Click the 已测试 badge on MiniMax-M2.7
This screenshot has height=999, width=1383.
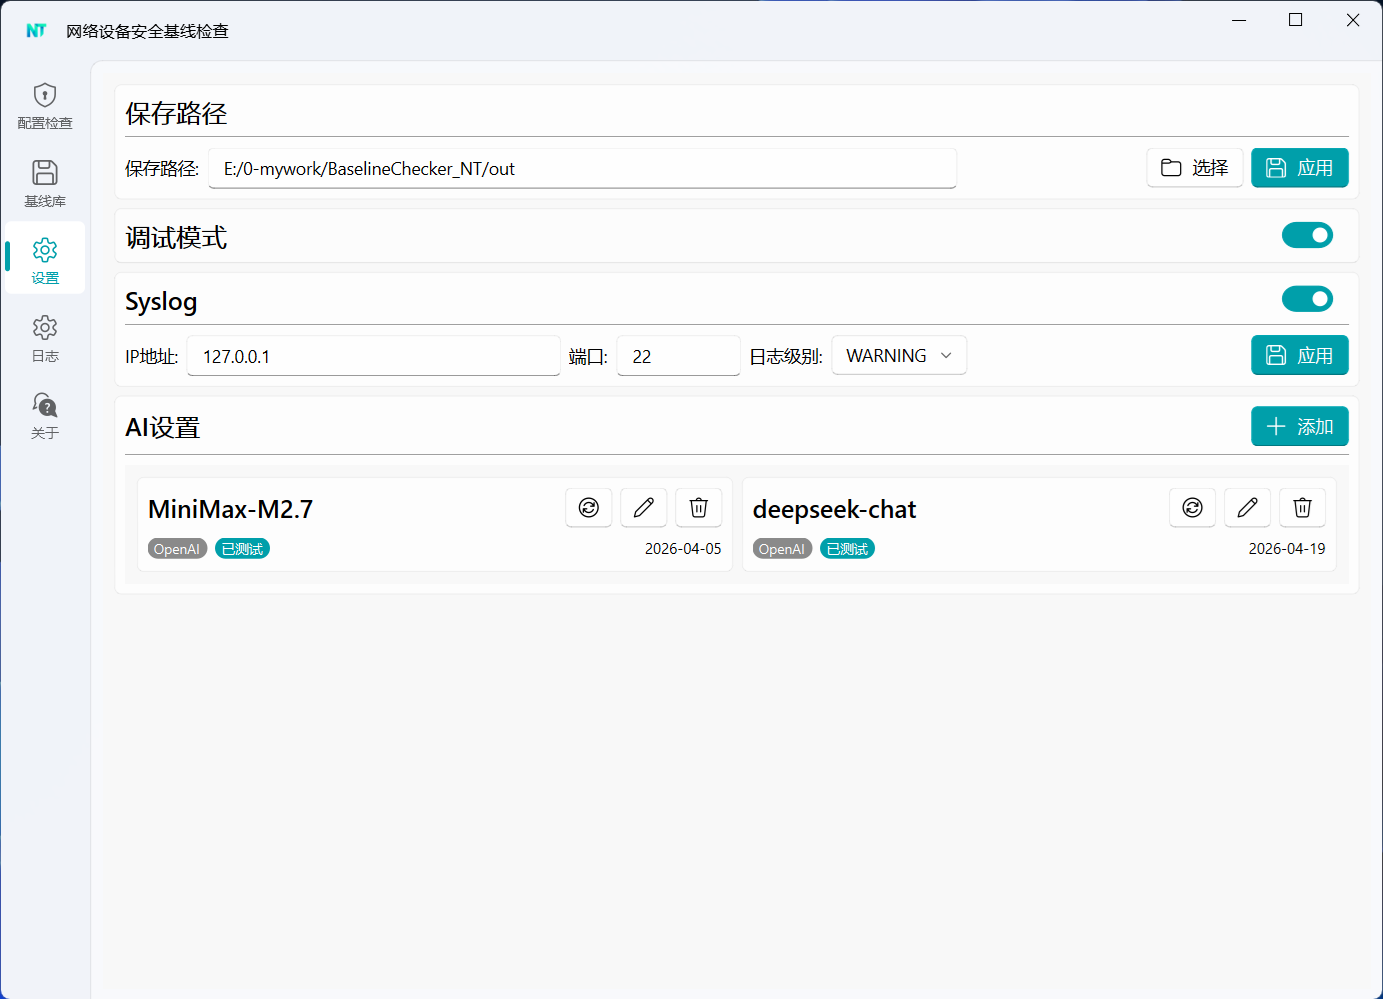pos(242,549)
